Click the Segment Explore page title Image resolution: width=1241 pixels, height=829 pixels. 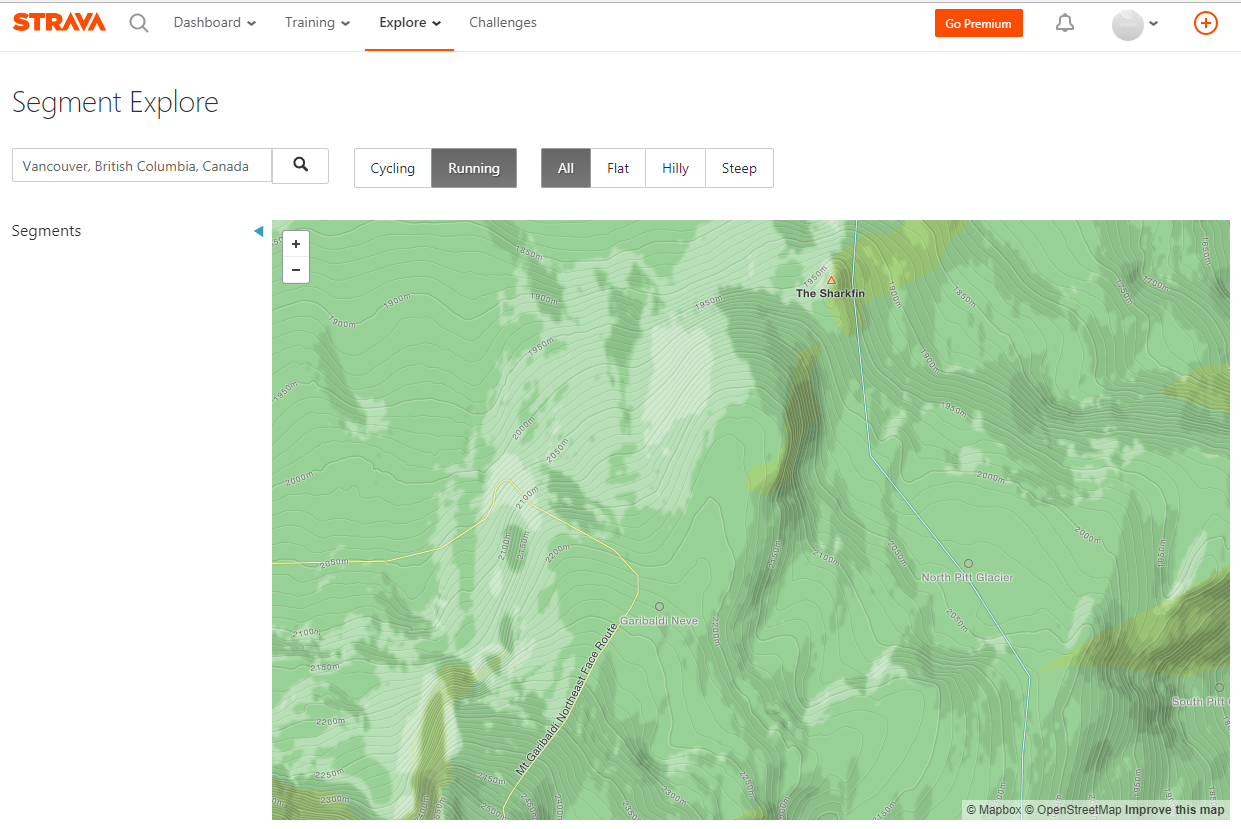115,102
